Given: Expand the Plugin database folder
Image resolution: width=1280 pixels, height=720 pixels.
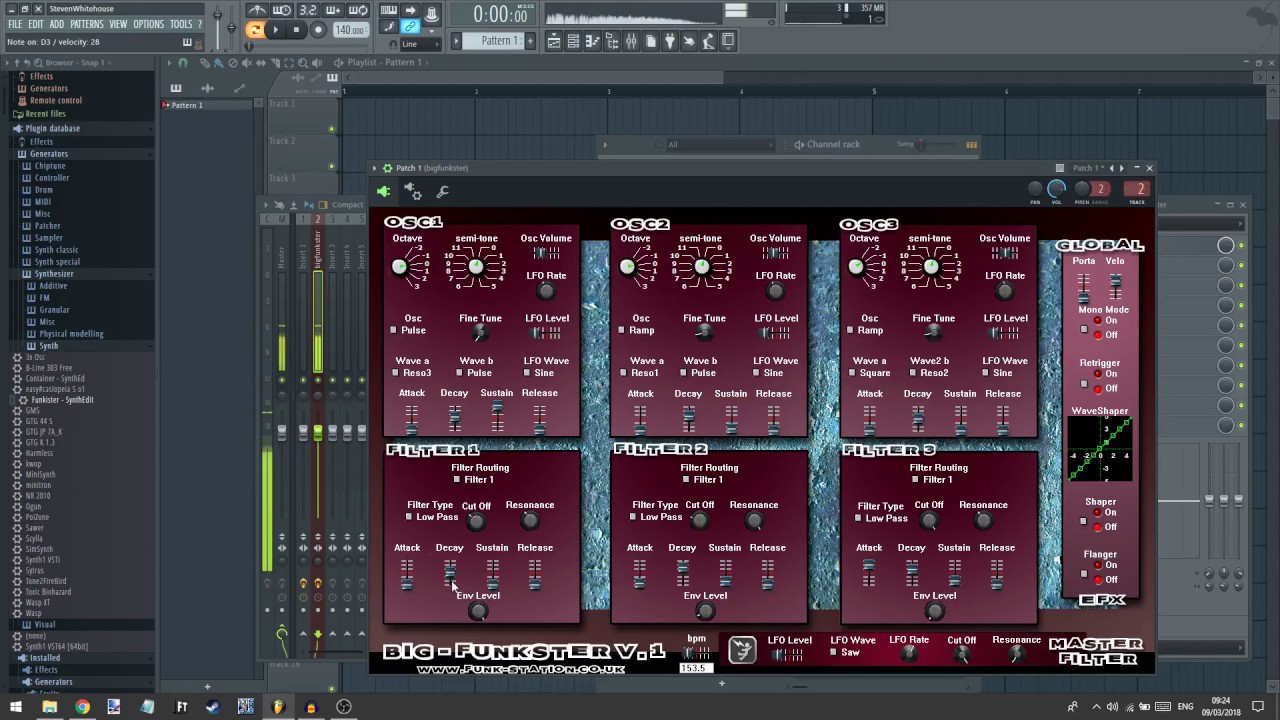Looking at the screenshot, I should coord(52,129).
